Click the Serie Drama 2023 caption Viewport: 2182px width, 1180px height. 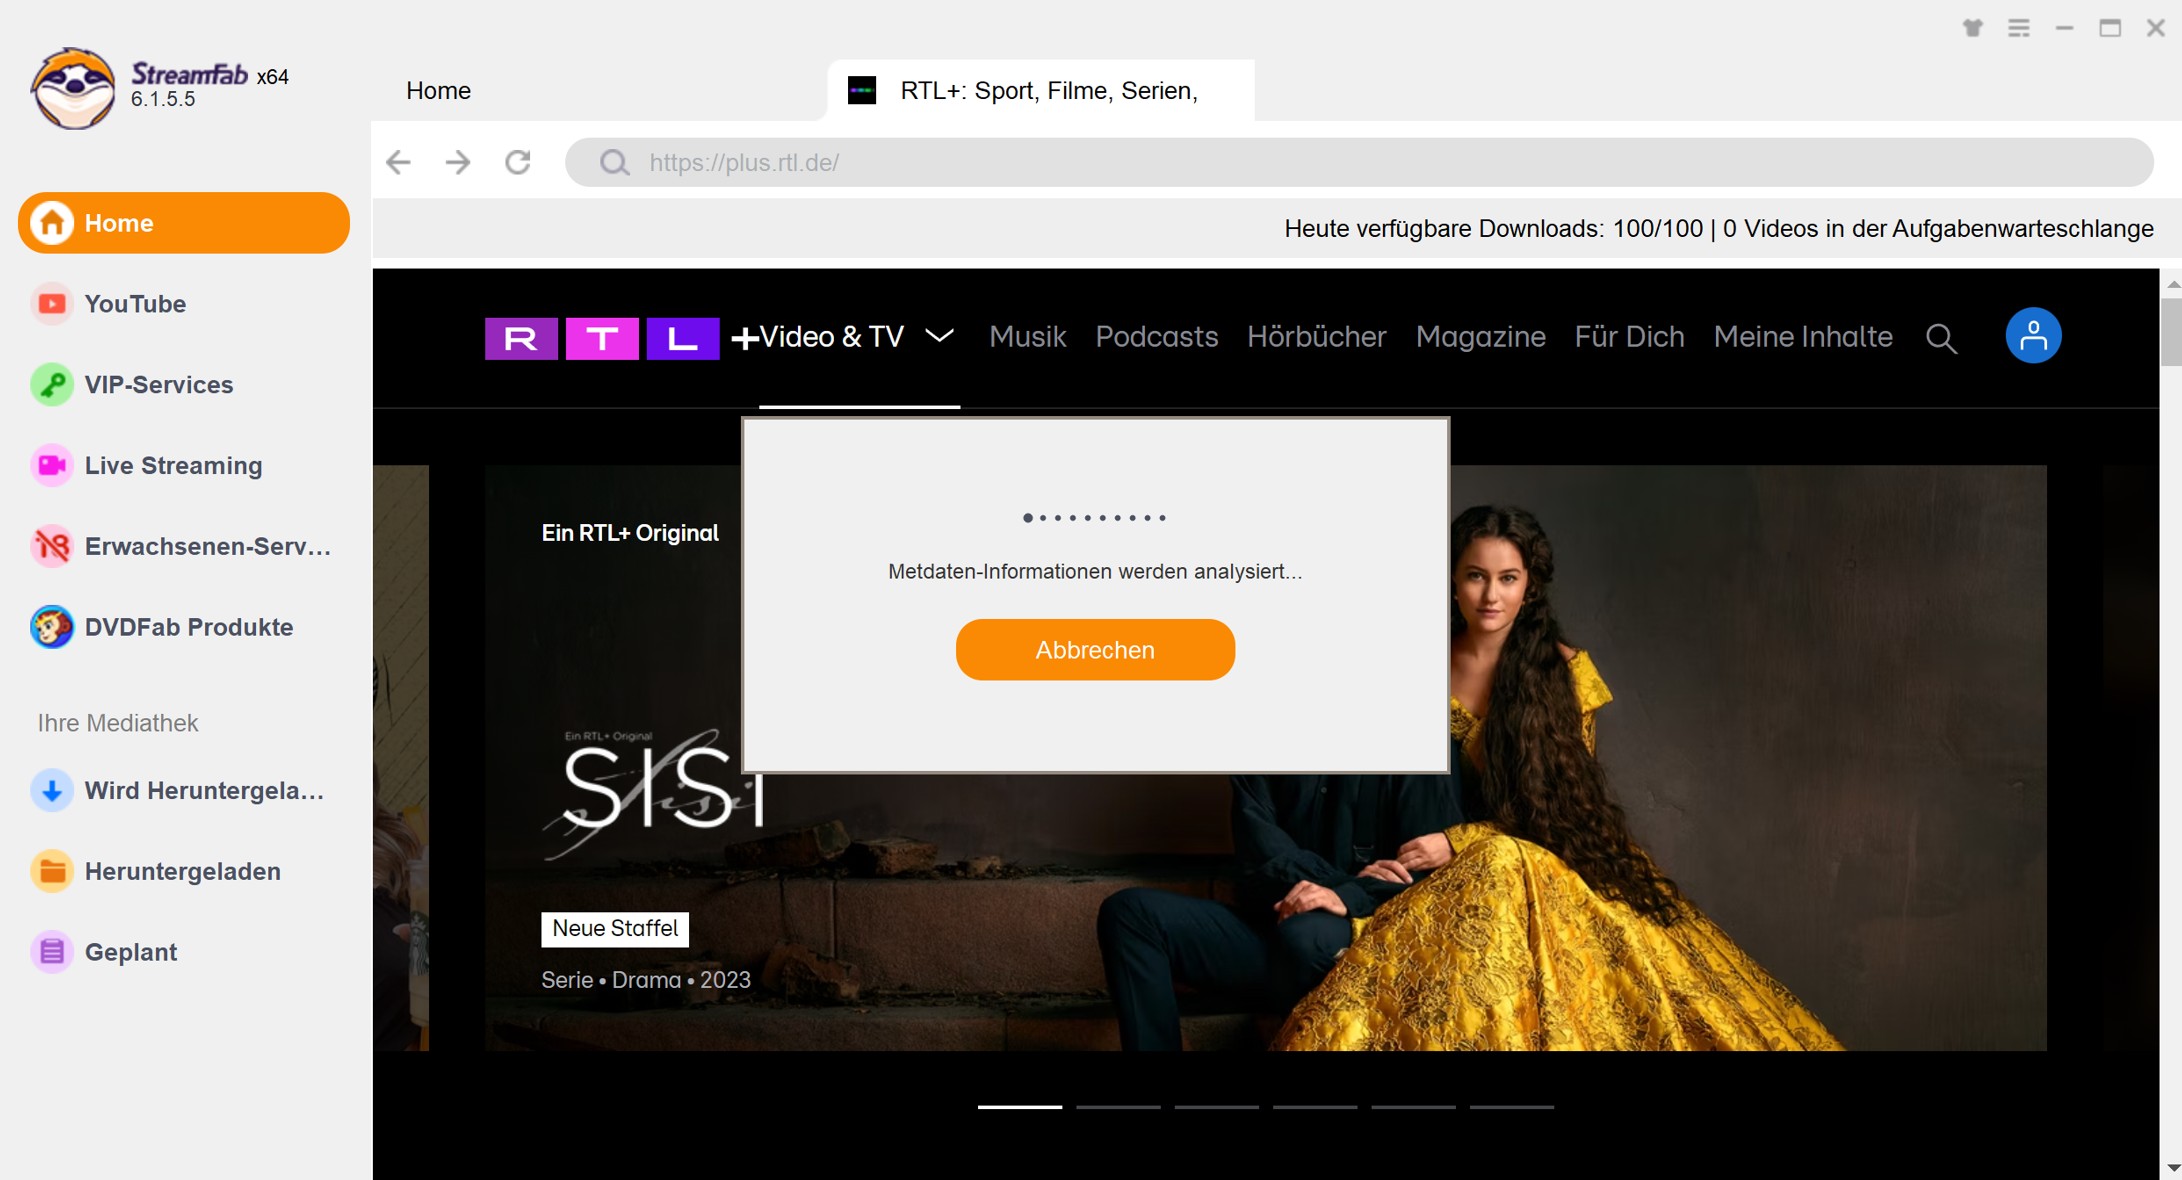(x=646, y=980)
